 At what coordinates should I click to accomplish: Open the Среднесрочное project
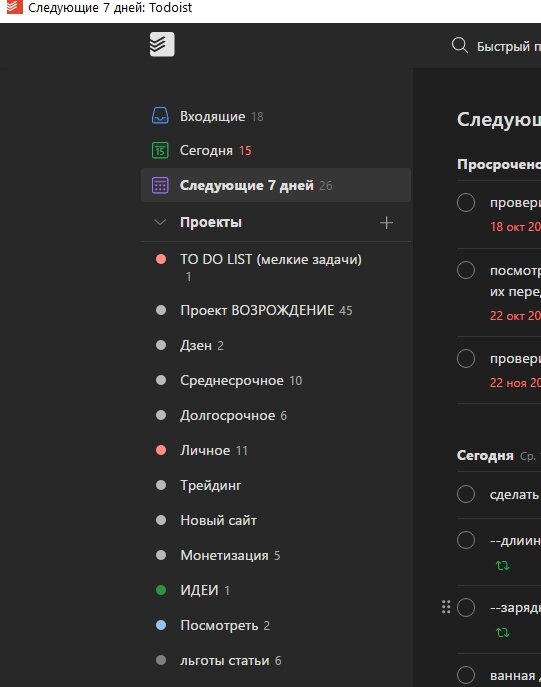[x=276, y=380]
